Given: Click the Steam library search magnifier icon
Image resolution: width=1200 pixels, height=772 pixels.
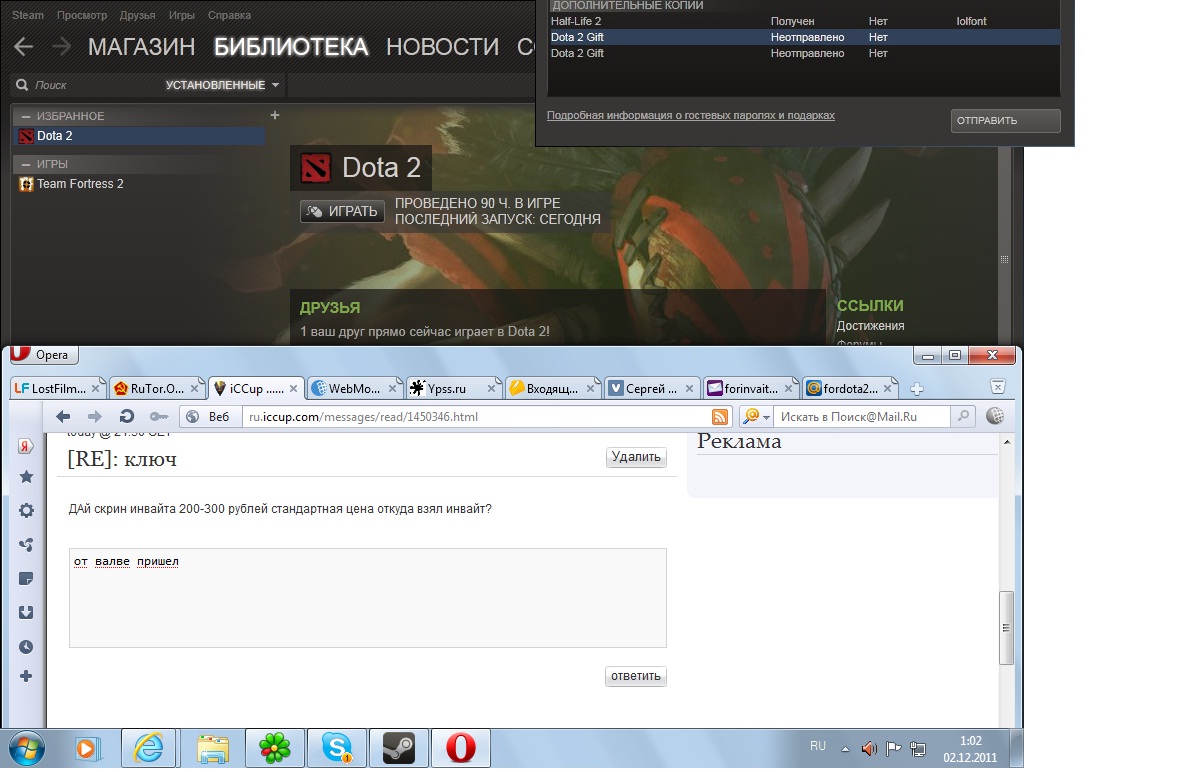Looking at the screenshot, I should [22, 85].
